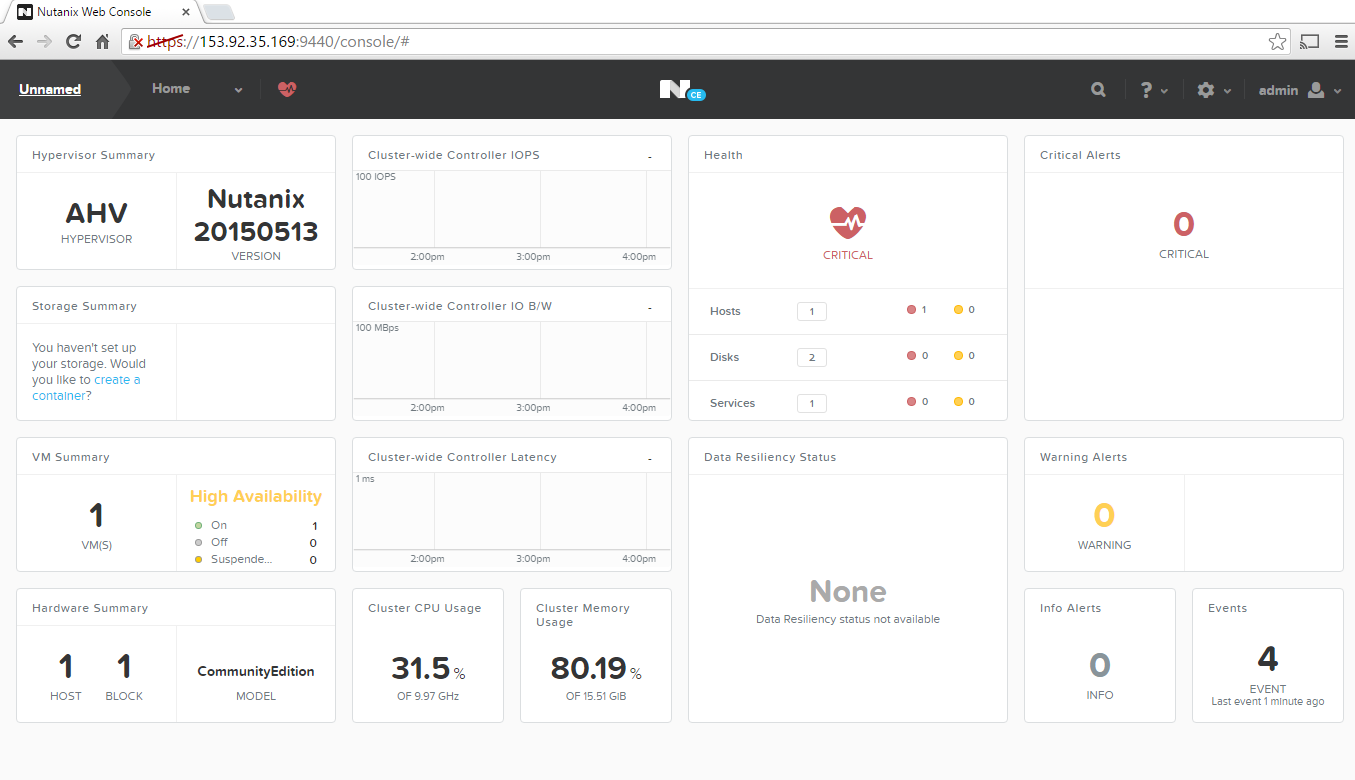Open the browser hamburger menu icon
This screenshot has height=780, width=1355.
click(x=1340, y=41)
